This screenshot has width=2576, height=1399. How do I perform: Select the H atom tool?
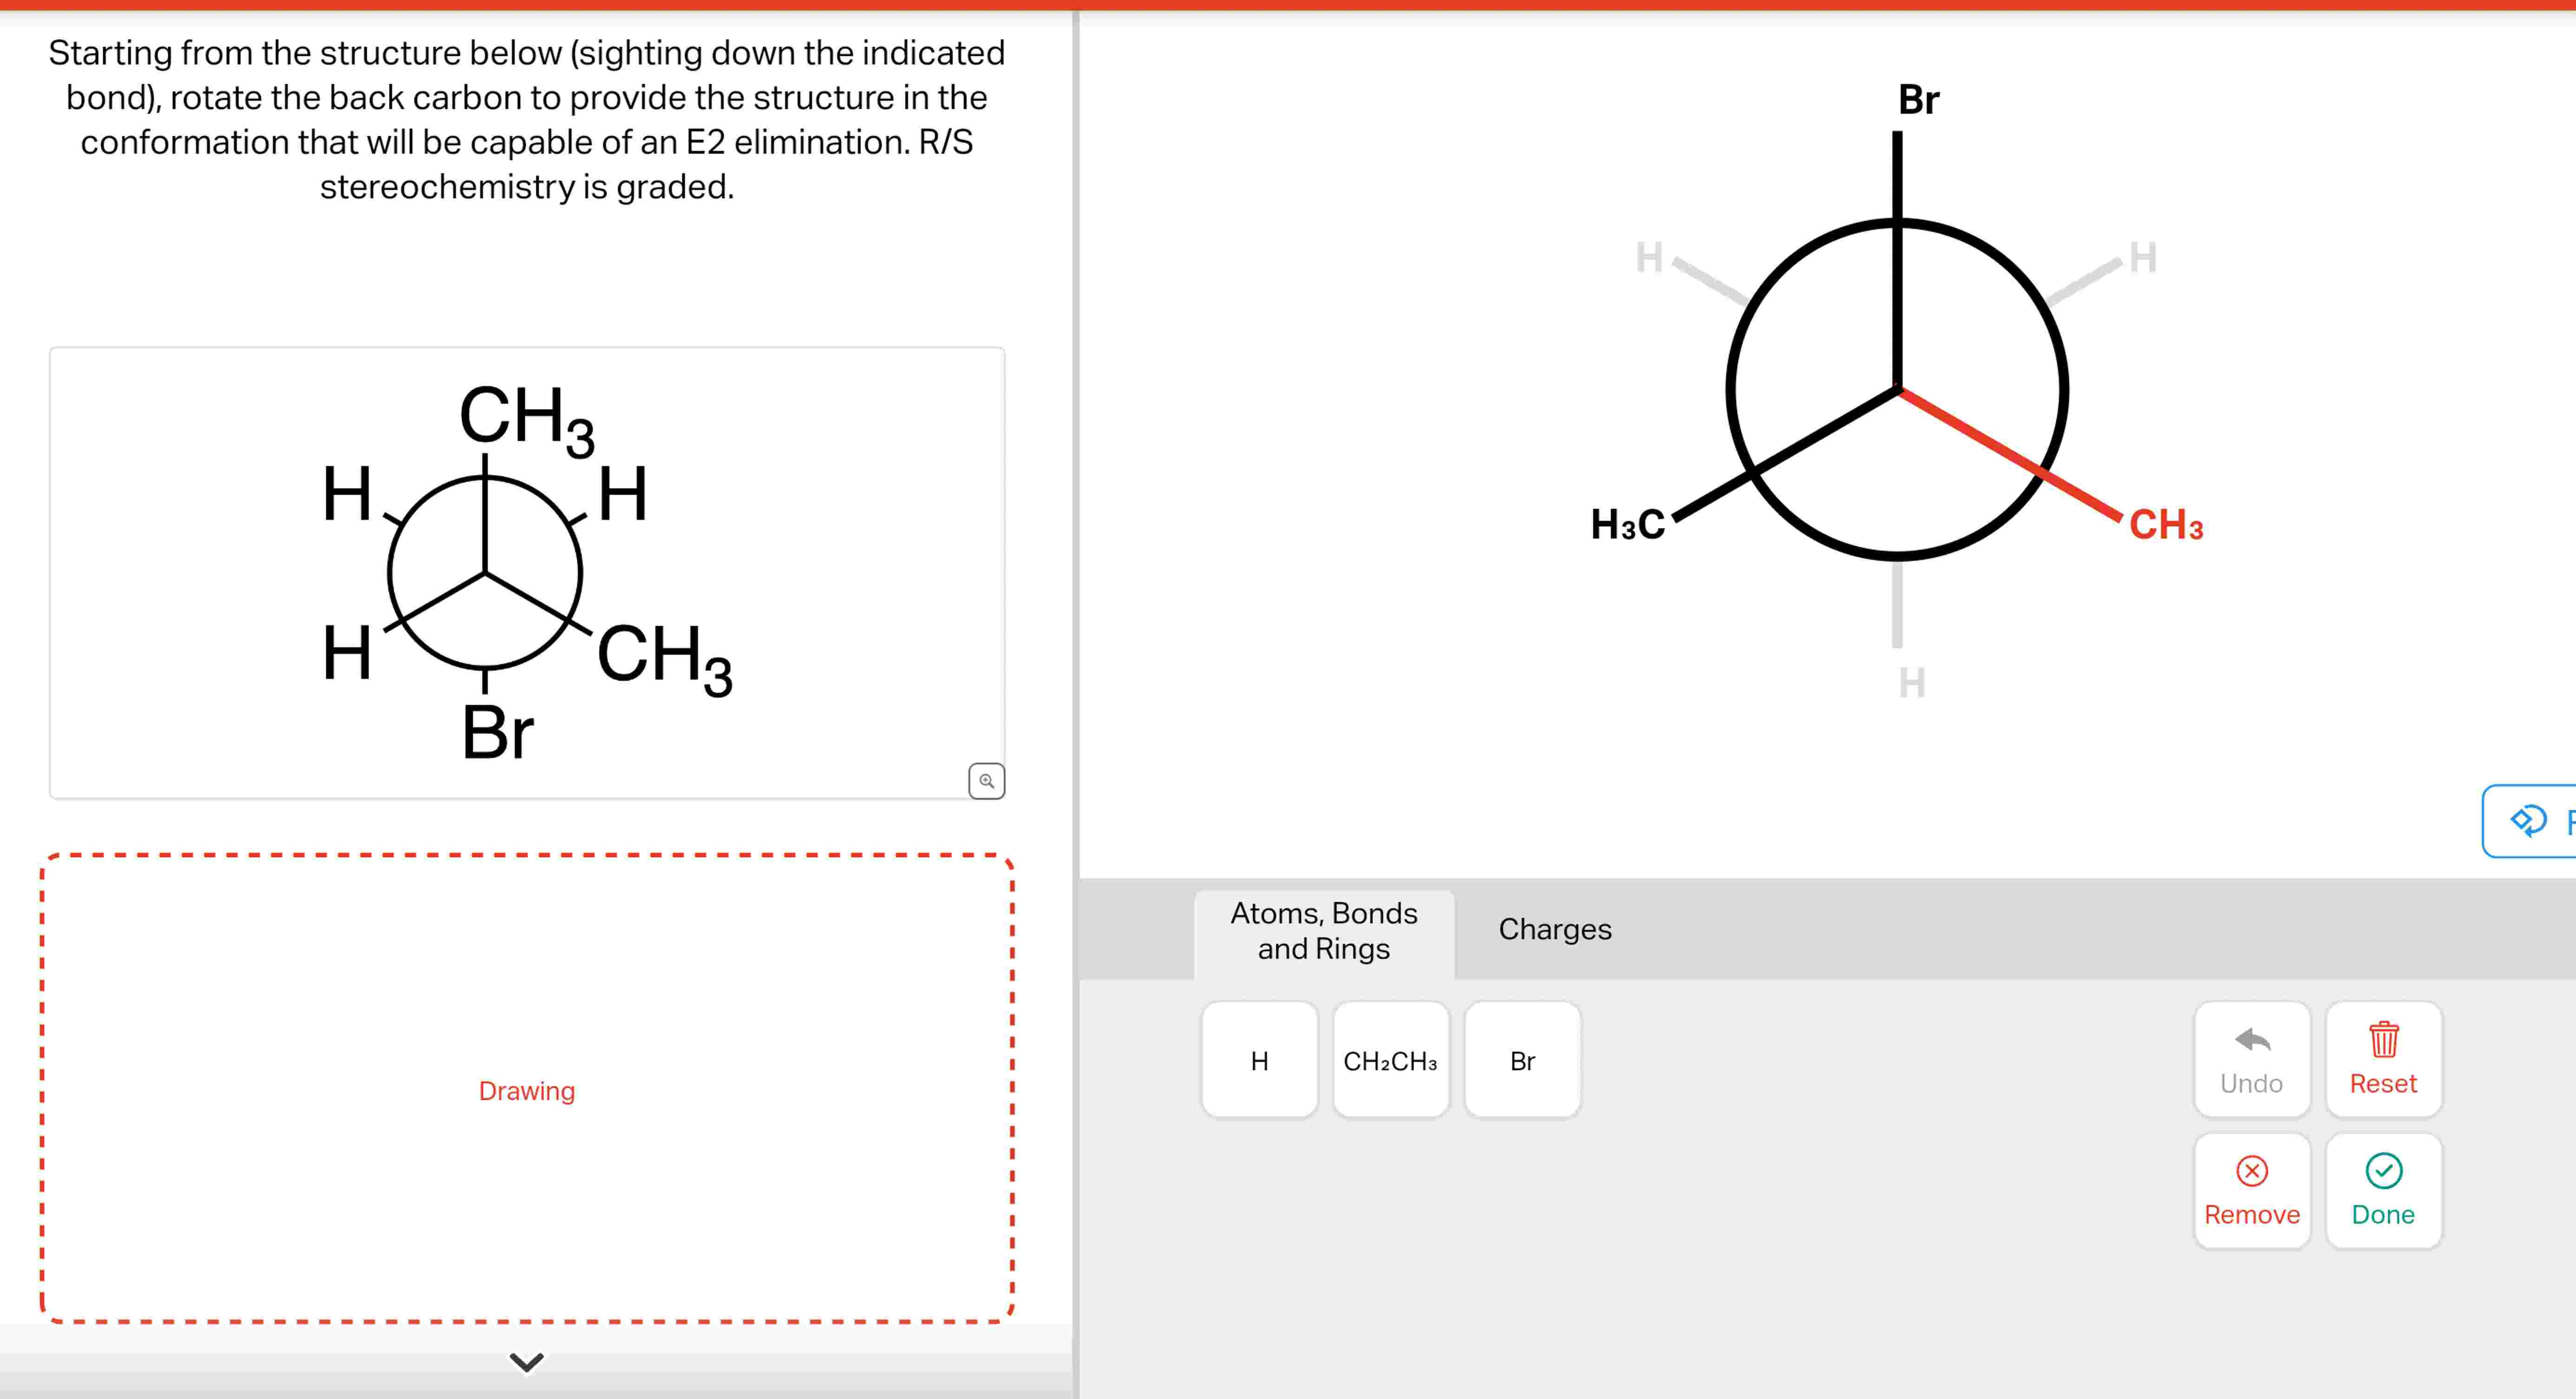tap(1259, 1060)
